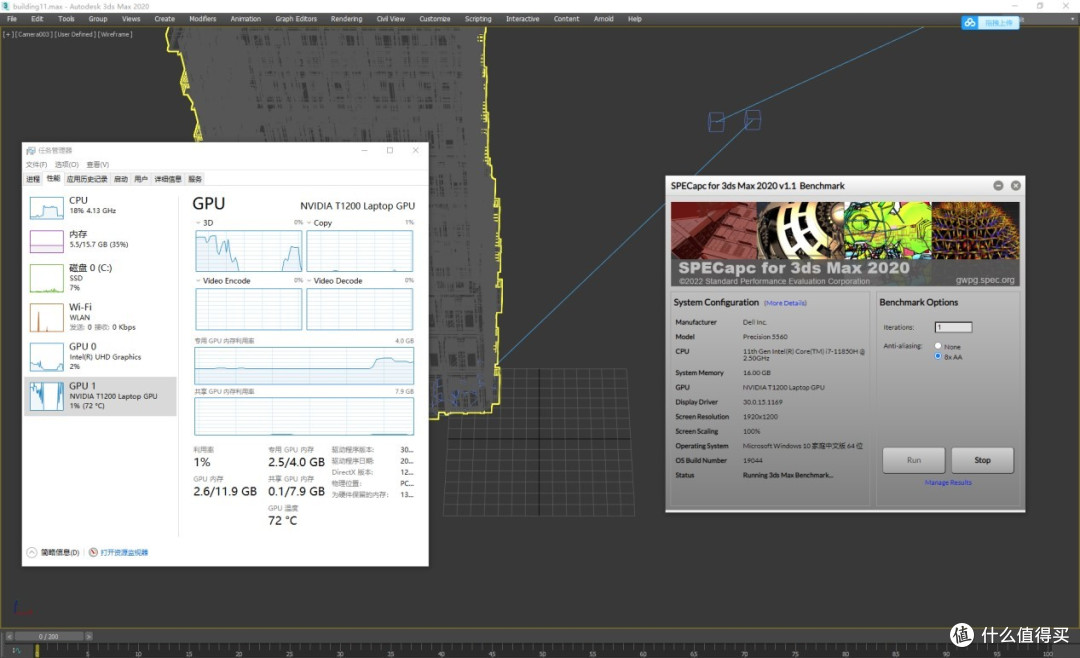The width and height of the screenshot is (1080, 658).
Task: Click the Iterations input field
Action: (x=953, y=327)
